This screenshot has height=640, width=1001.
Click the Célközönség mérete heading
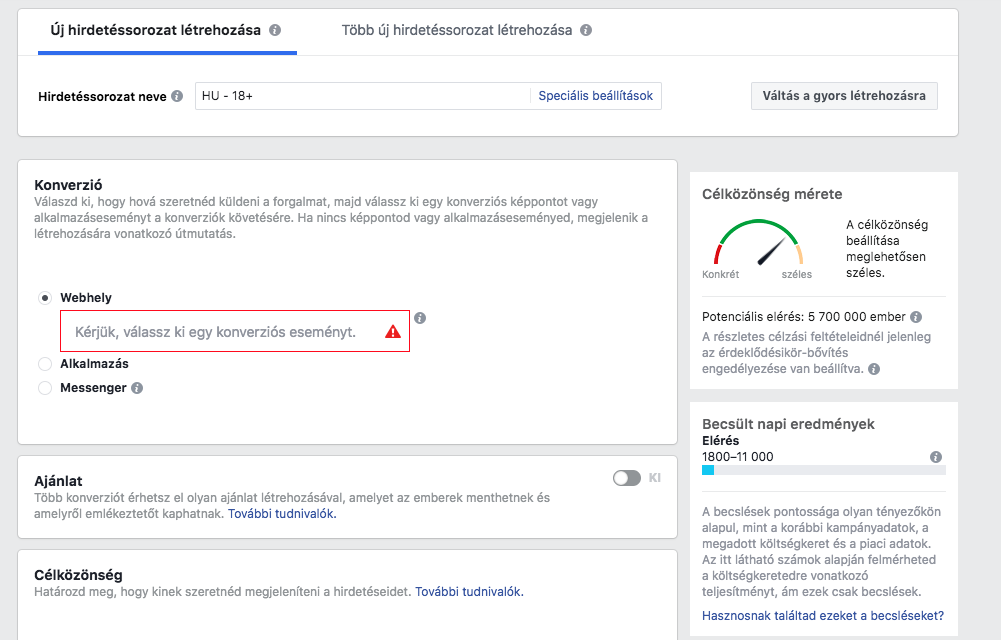(772, 194)
